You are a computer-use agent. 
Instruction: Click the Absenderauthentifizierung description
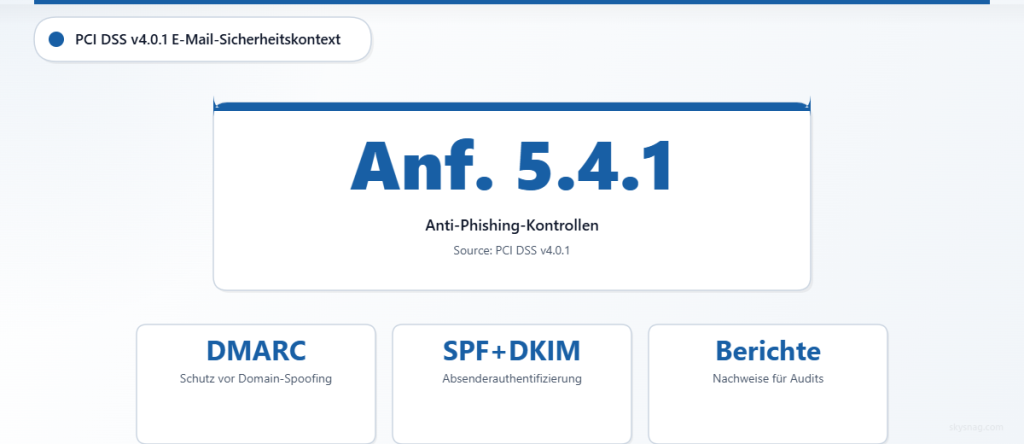(x=512, y=379)
